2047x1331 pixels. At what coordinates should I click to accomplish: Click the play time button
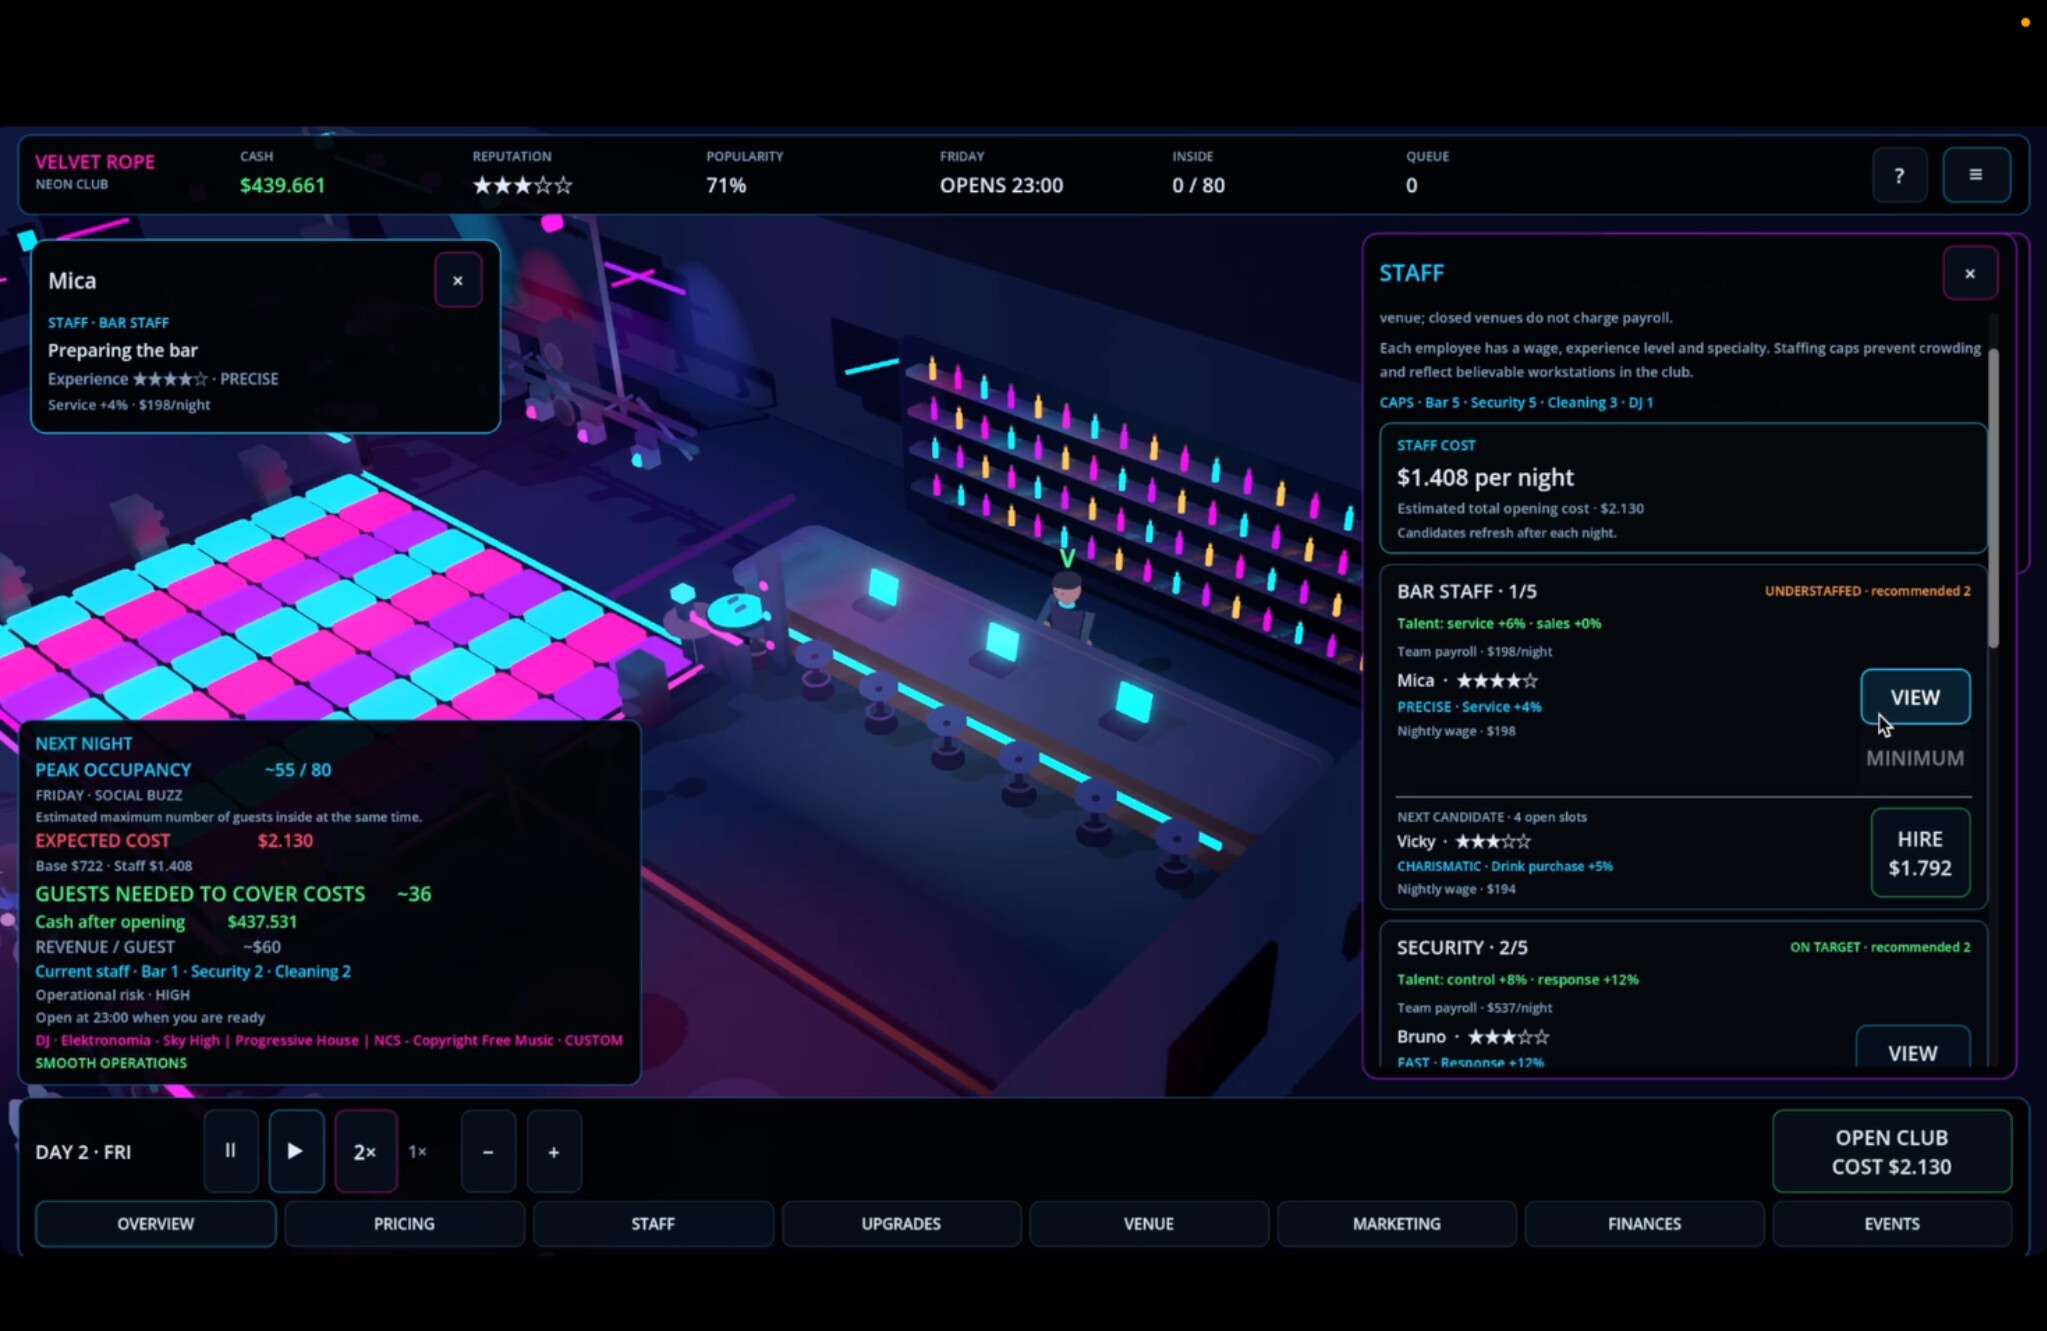(x=296, y=1151)
